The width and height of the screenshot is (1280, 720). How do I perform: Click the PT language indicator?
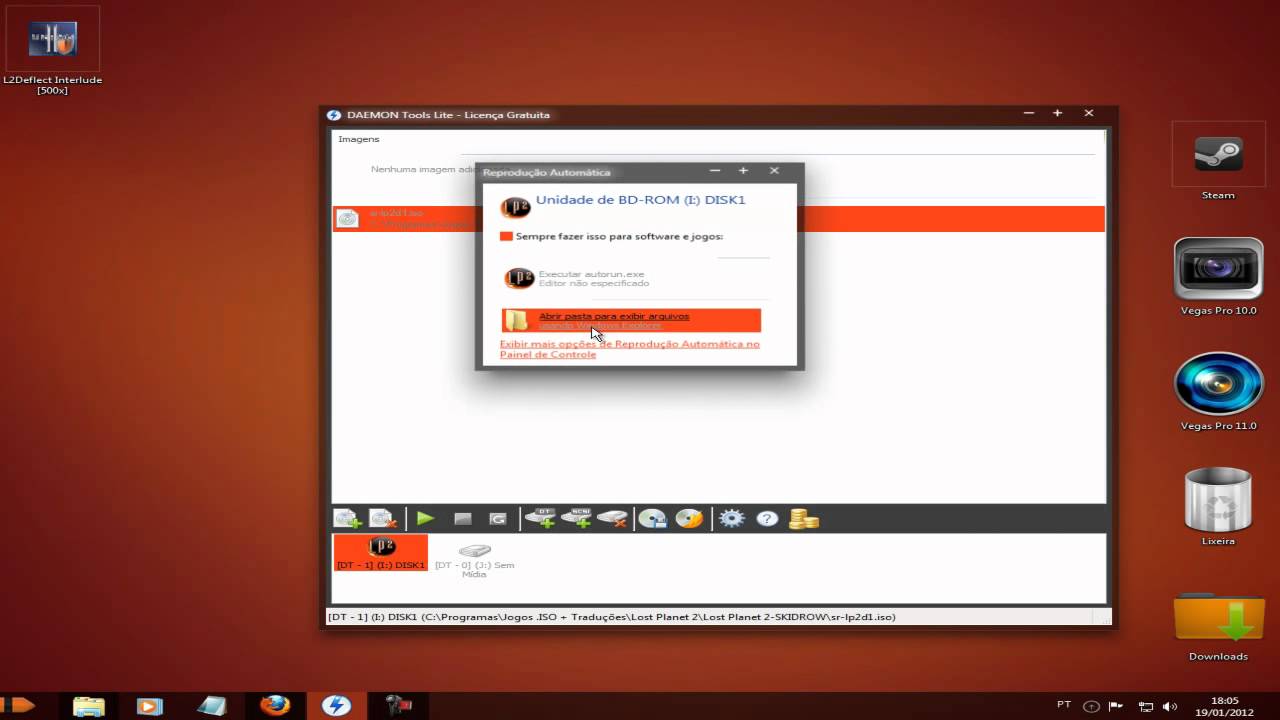1064,705
